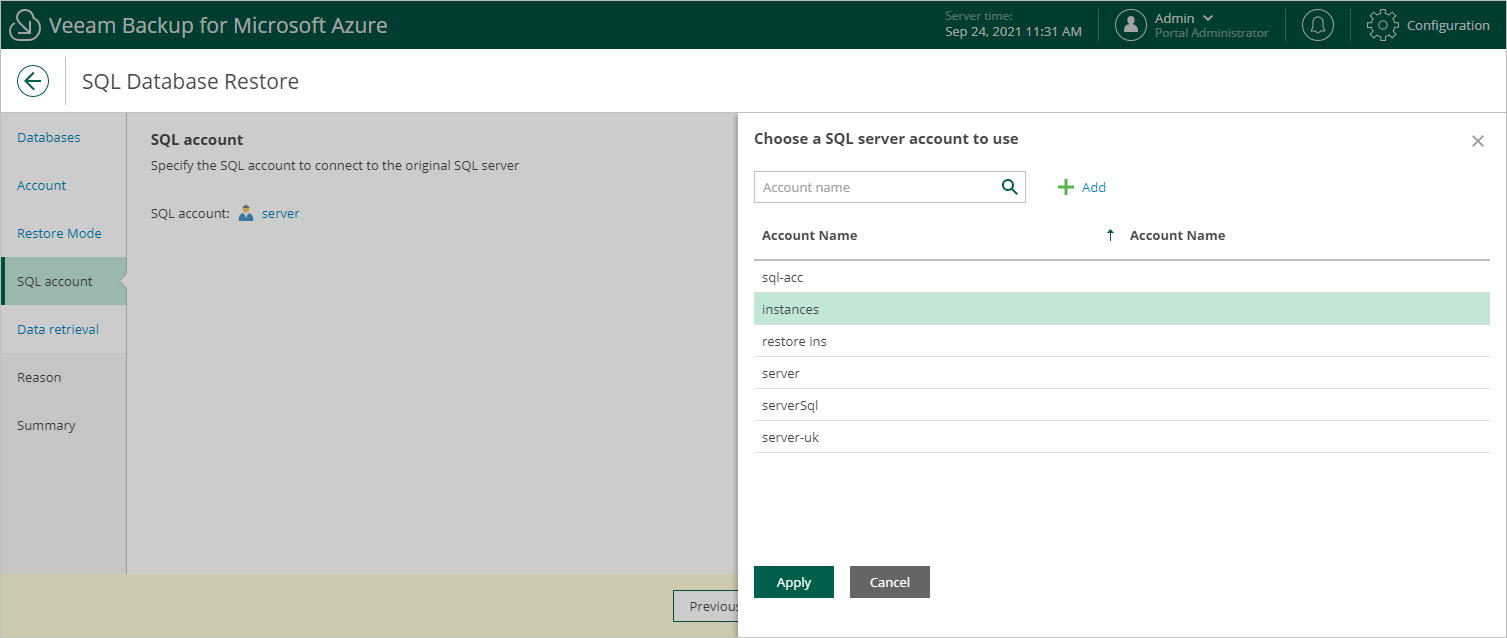This screenshot has height=638, width=1507.
Task: Click the server SQL account link
Action: (281, 213)
